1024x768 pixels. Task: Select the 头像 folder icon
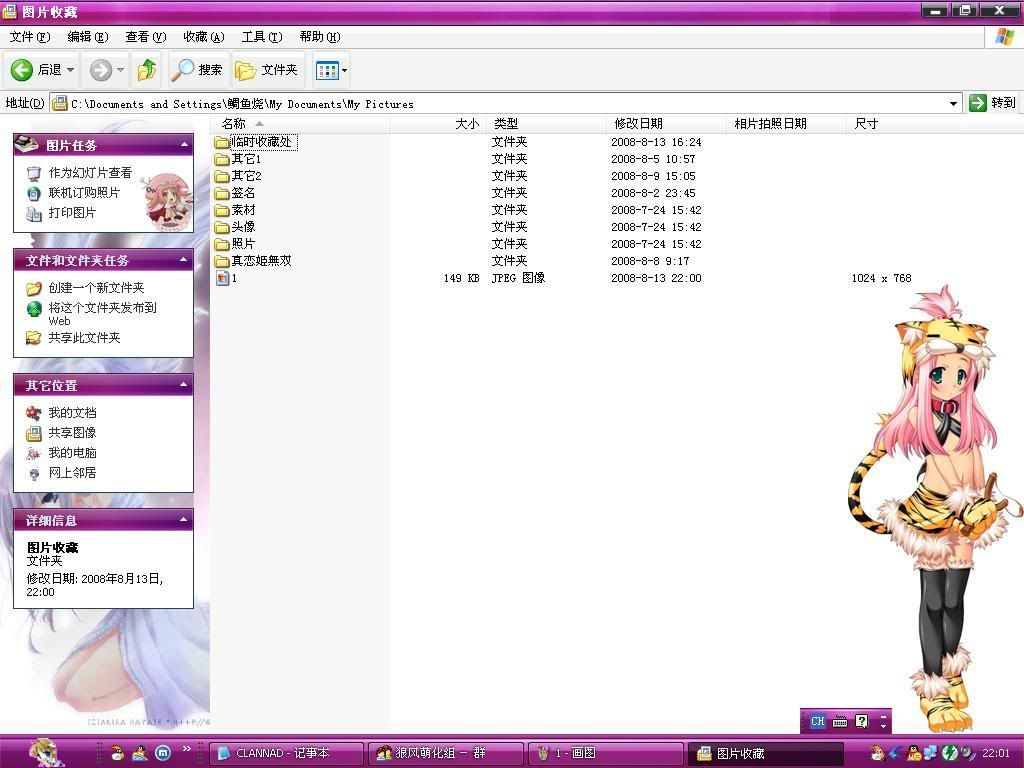tap(222, 227)
